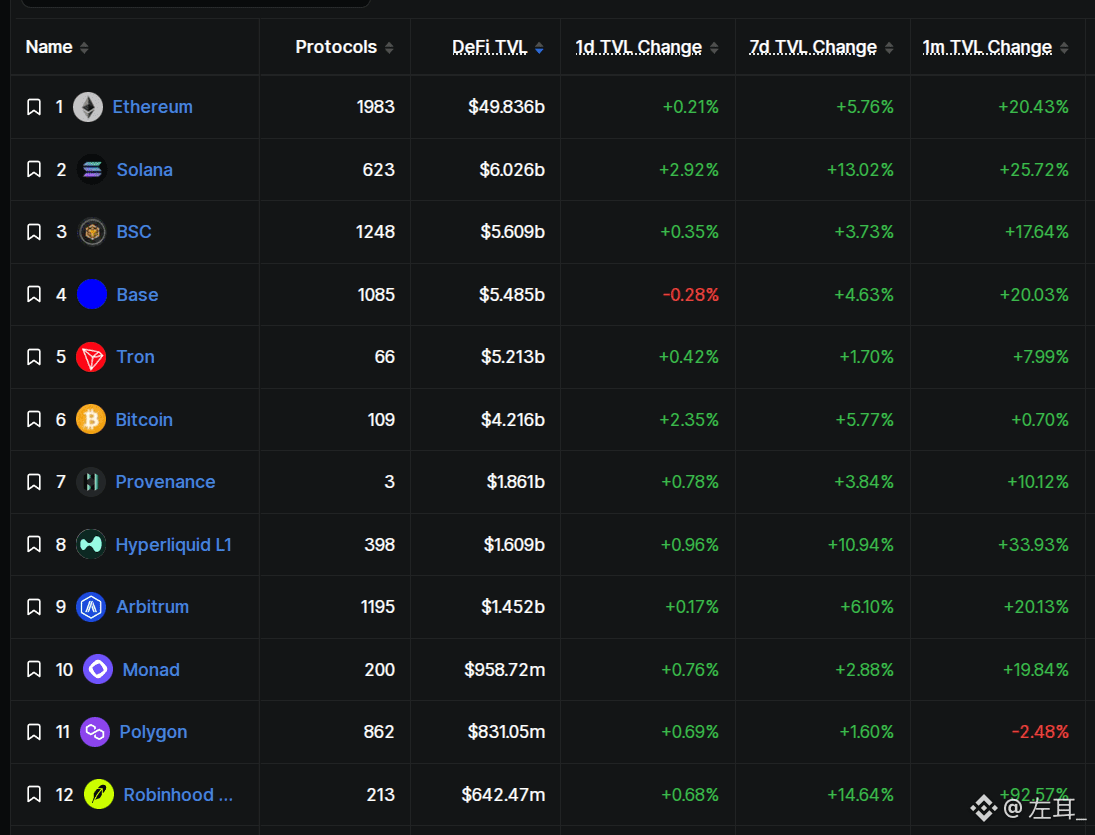This screenshot has width=1095, height=835.
Task: Bookmark the Ethereum row
Action: [34, 107]
